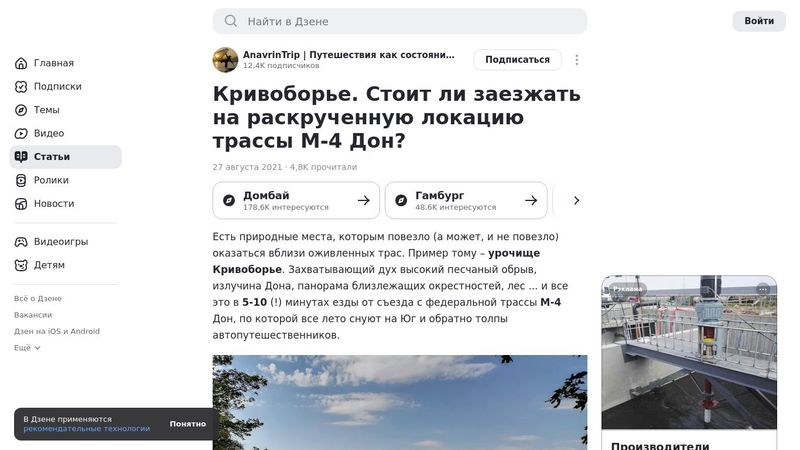800x450 pixels.
Task: Show more topic chips with chevron
Action: [577, 201]
